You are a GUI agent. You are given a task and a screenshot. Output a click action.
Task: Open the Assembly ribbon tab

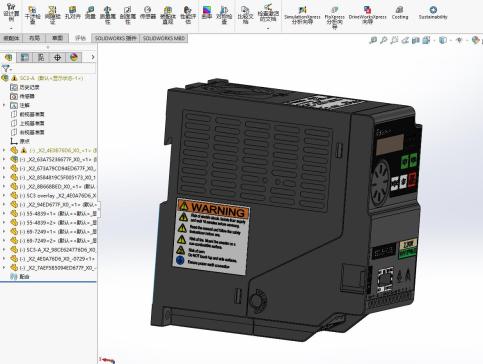coord(11,38)
